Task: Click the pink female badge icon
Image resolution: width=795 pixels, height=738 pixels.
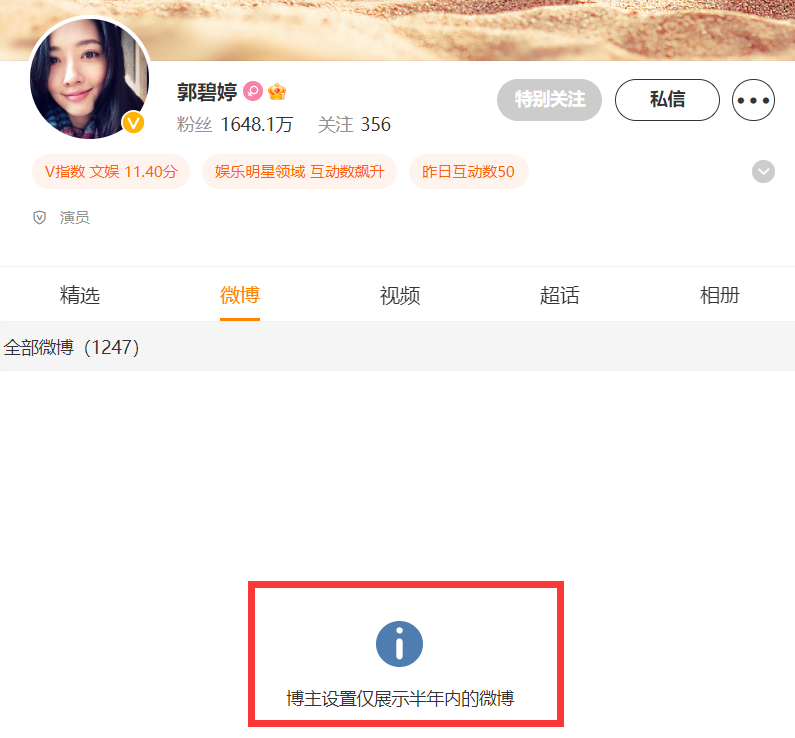Action: (252, 91)
